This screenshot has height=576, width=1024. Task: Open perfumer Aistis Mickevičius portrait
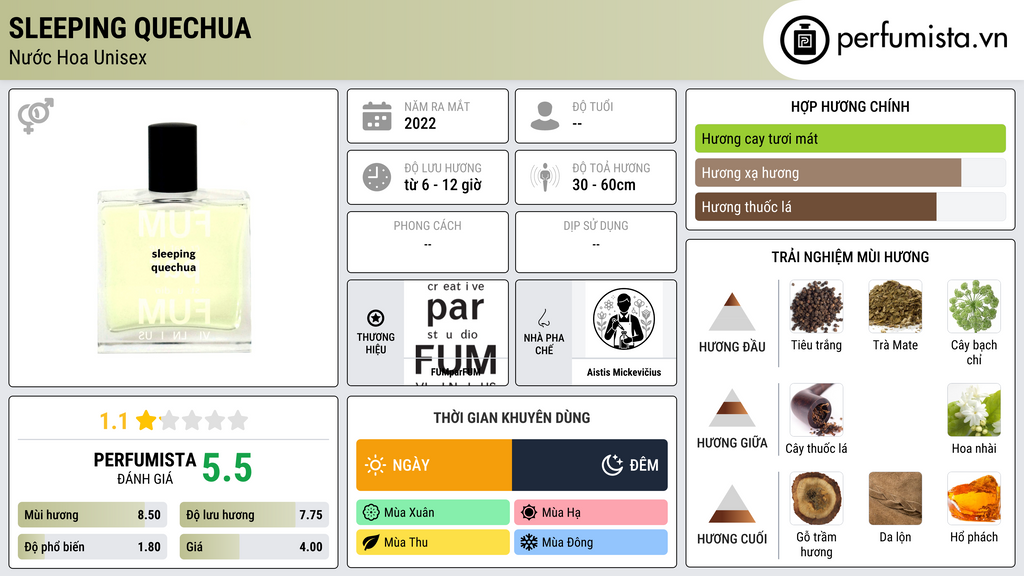tap(624, 320)
